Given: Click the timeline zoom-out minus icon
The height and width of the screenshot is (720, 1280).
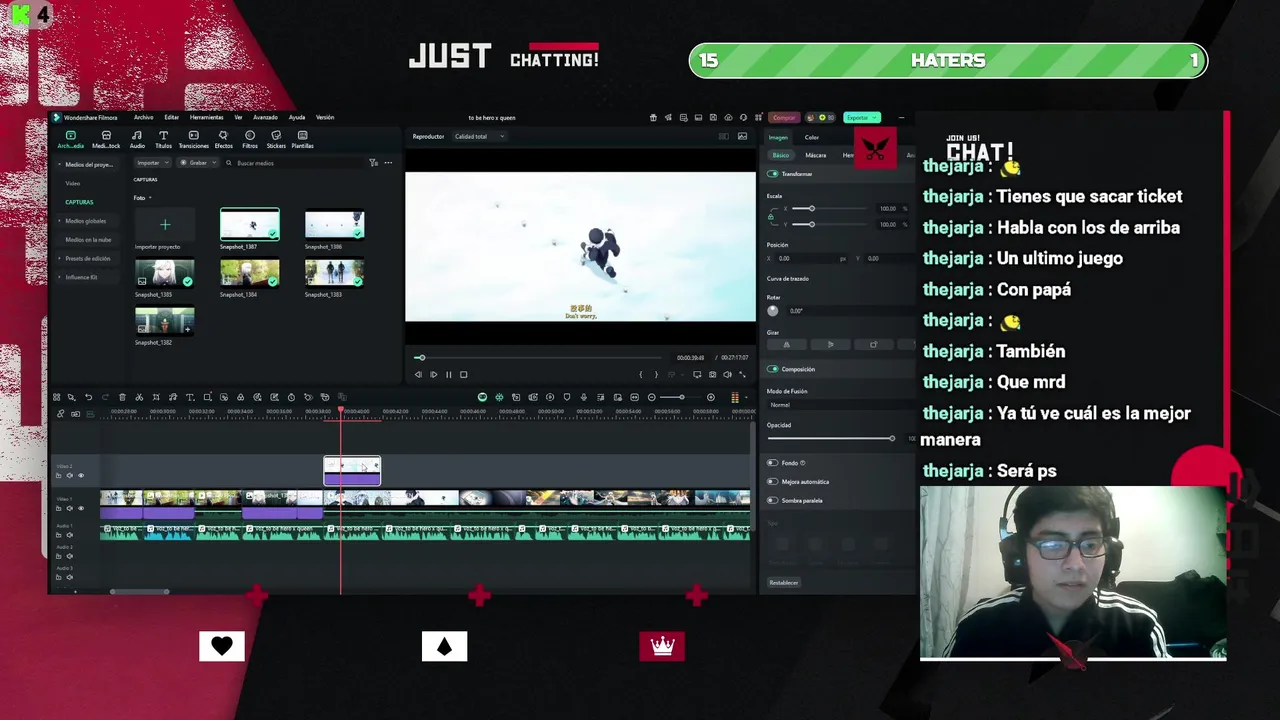Looking at the screenshot, I should pos(652,397).
